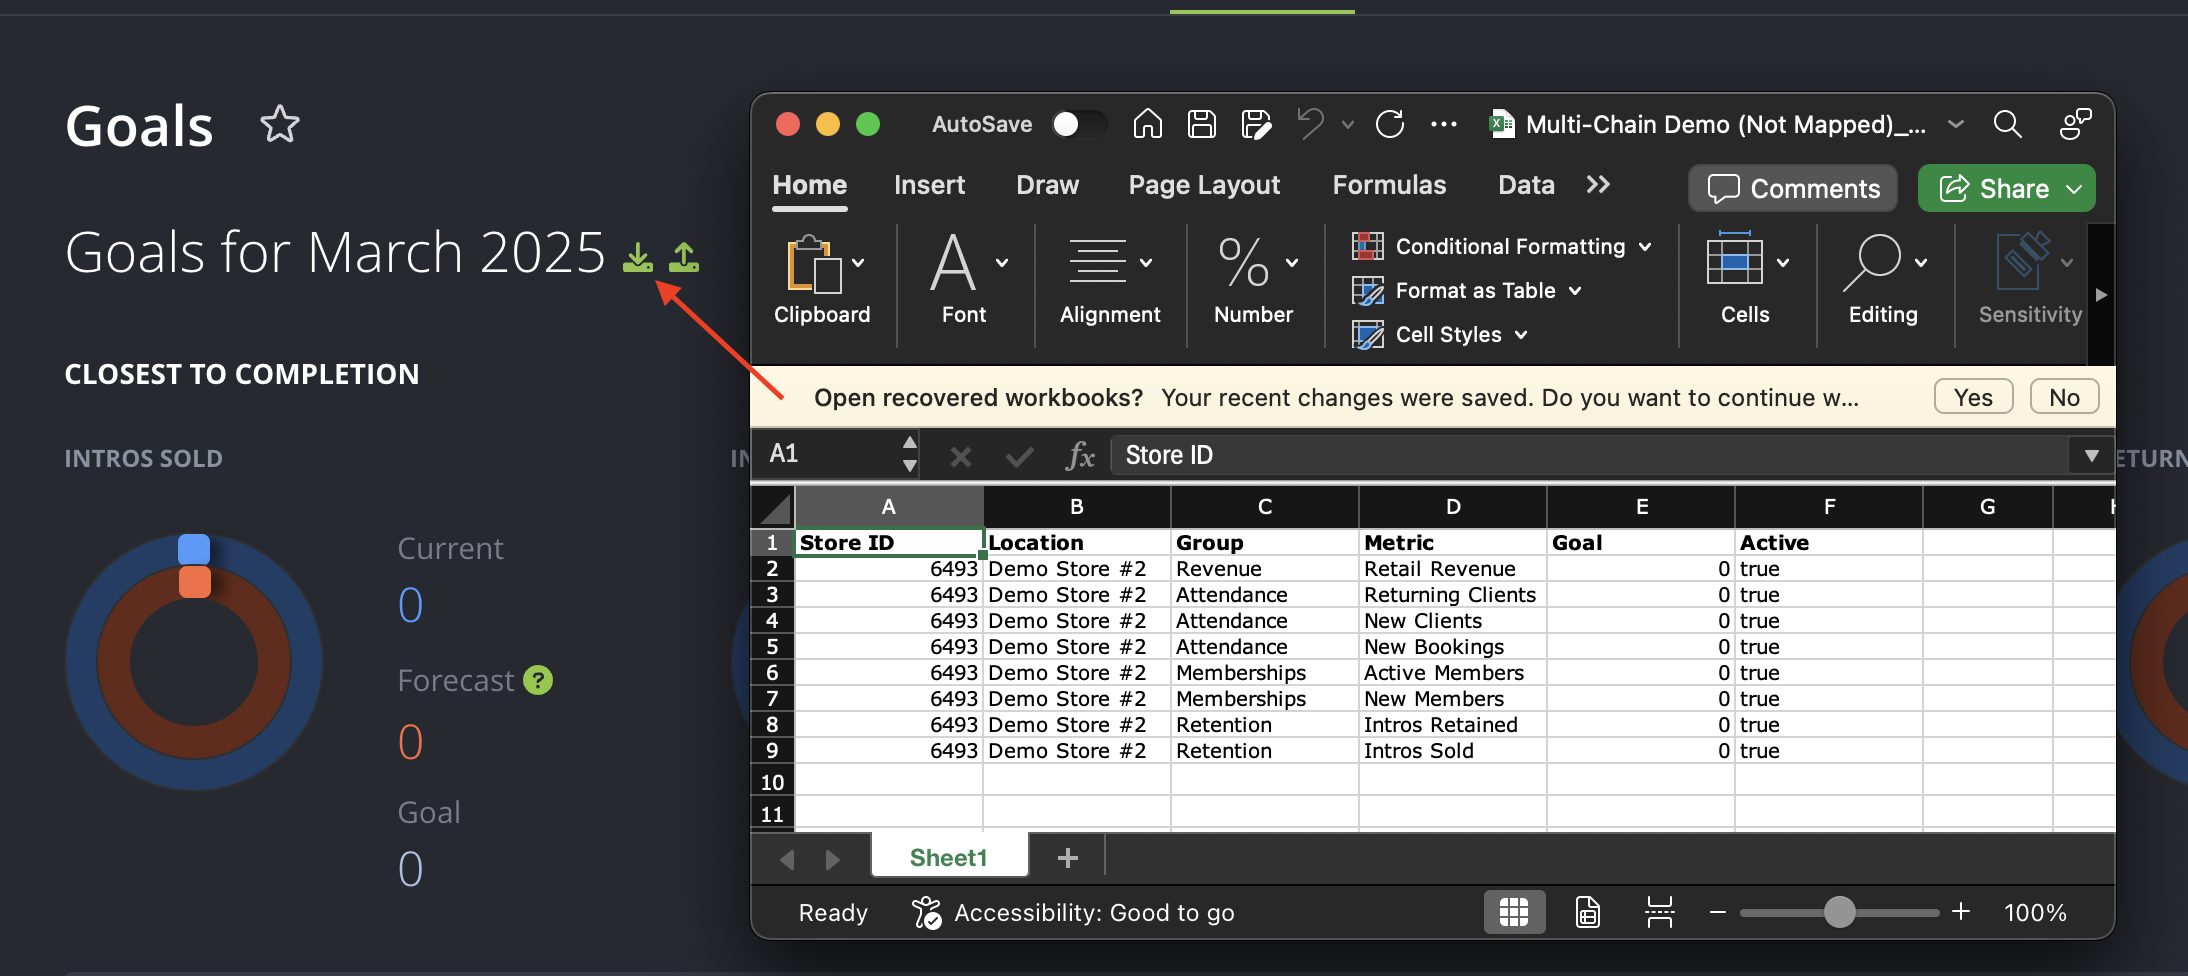
Task: Click the Cells group icon
Action: [1735, 261]
